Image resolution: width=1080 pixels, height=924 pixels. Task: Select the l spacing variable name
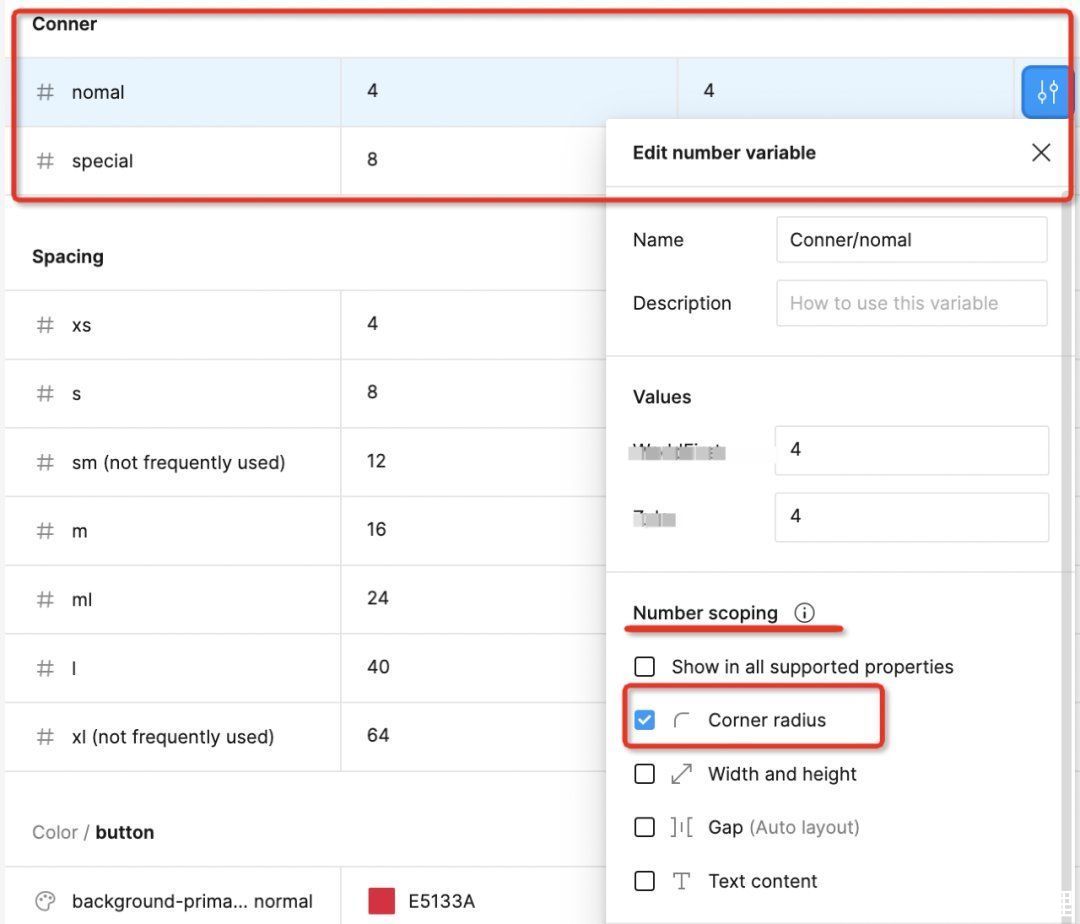[74, 668]
